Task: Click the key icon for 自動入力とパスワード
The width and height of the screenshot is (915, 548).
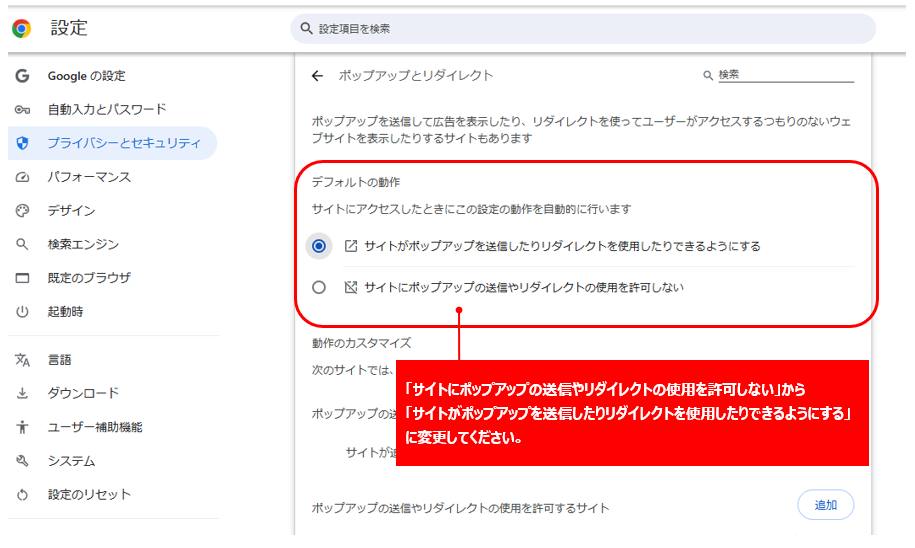Action: click(x=23, y=110)
